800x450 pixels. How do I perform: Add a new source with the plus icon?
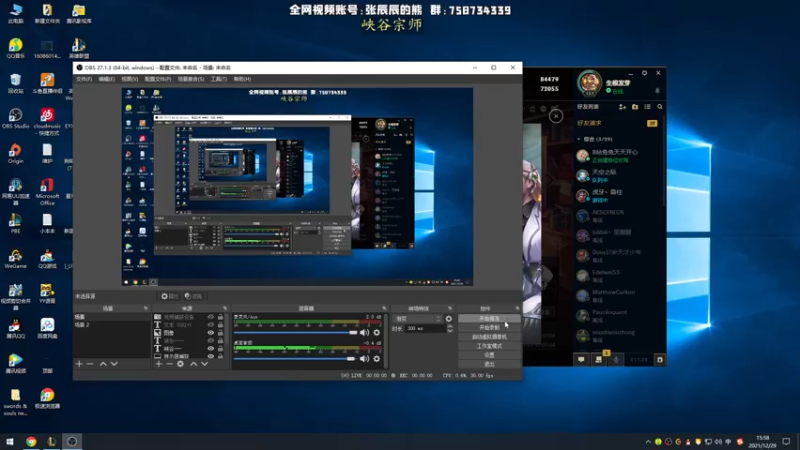tap(159, 364)
